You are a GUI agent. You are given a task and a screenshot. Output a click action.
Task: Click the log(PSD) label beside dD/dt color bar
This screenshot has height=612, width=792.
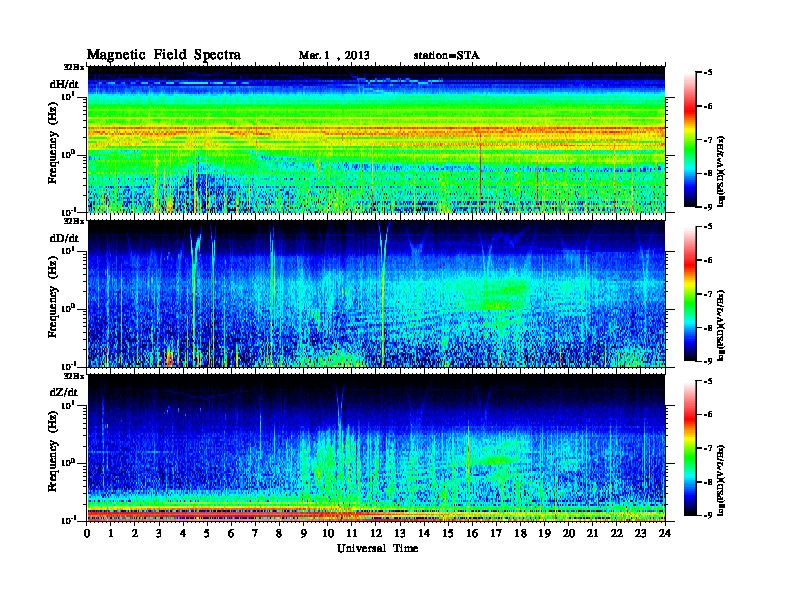click(721, 325)
